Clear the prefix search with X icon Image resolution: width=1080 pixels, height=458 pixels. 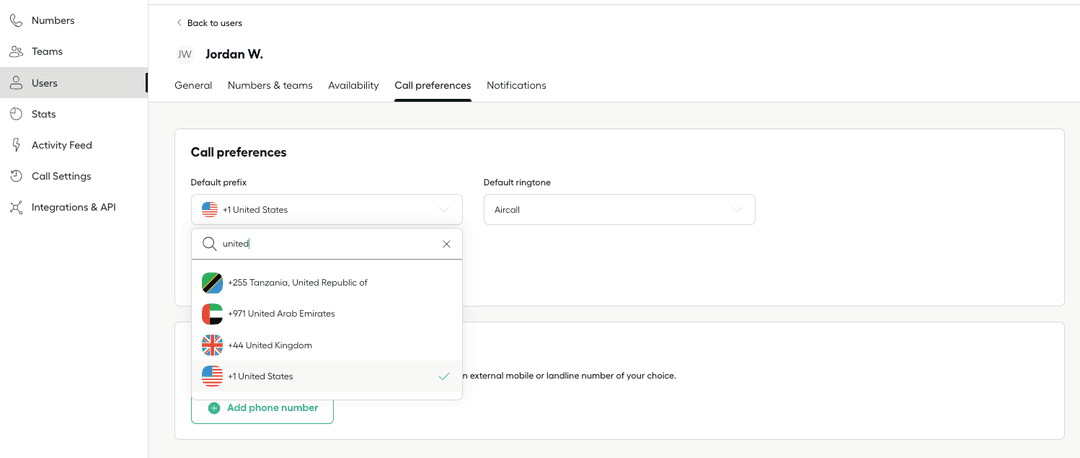tap(446, 244)
